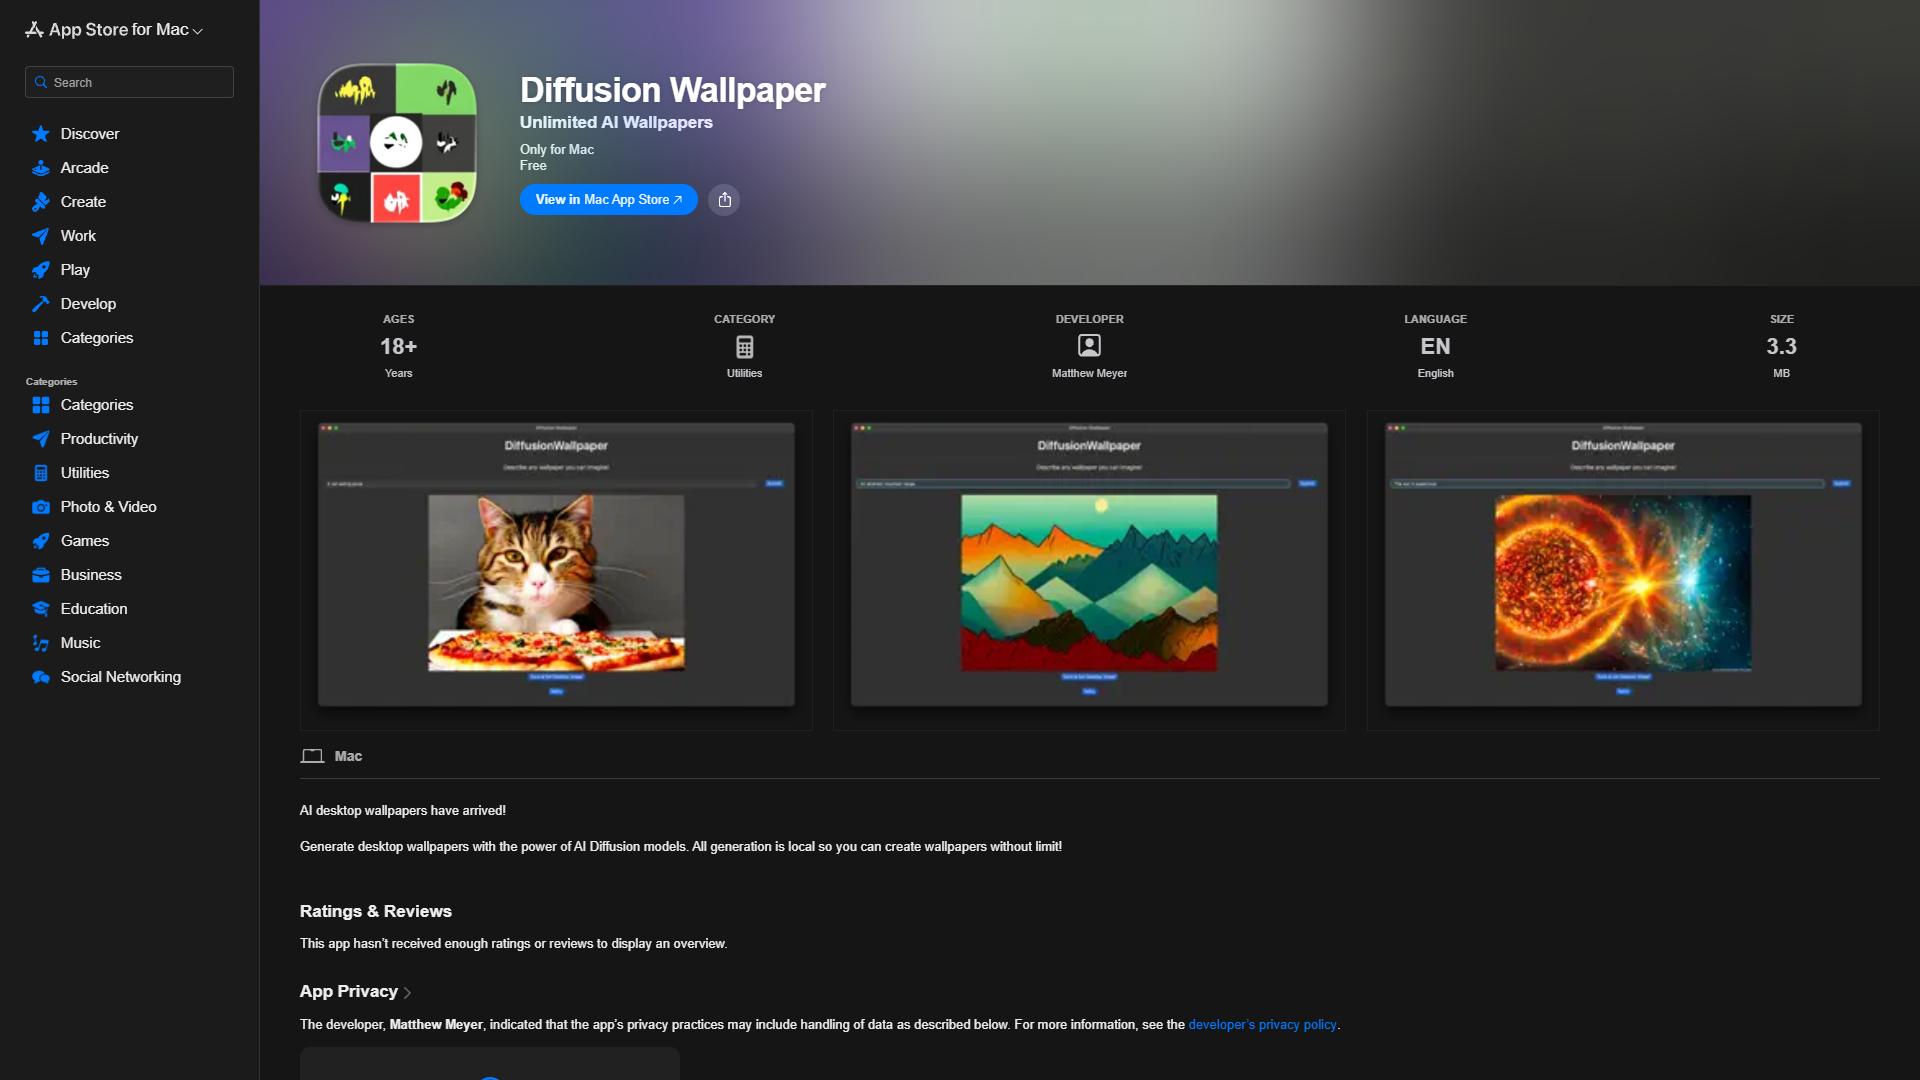Image resolution: width=1920 pixels, height=1080 pixels.
Task: Click the top Categories grid icon
Action: (x=41, y=338)
